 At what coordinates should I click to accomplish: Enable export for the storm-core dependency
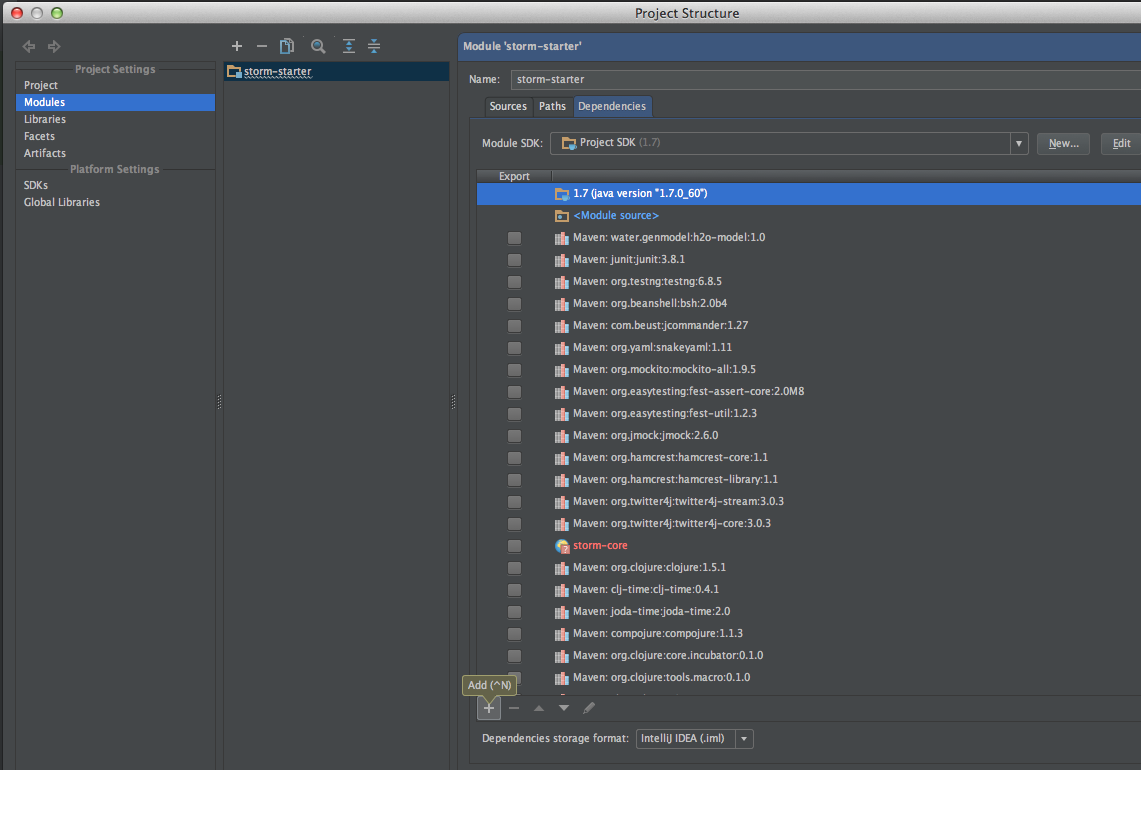click(x=514, y=546)
